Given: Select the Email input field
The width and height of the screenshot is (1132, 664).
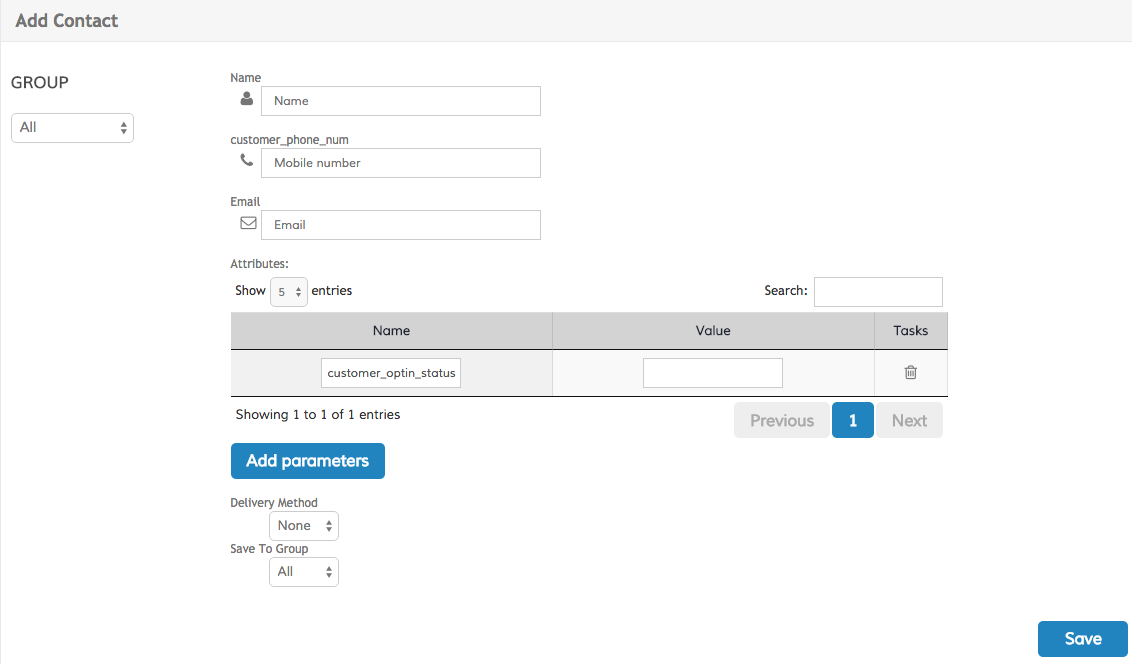Looking at the screenshot, I should coord(400,225).
